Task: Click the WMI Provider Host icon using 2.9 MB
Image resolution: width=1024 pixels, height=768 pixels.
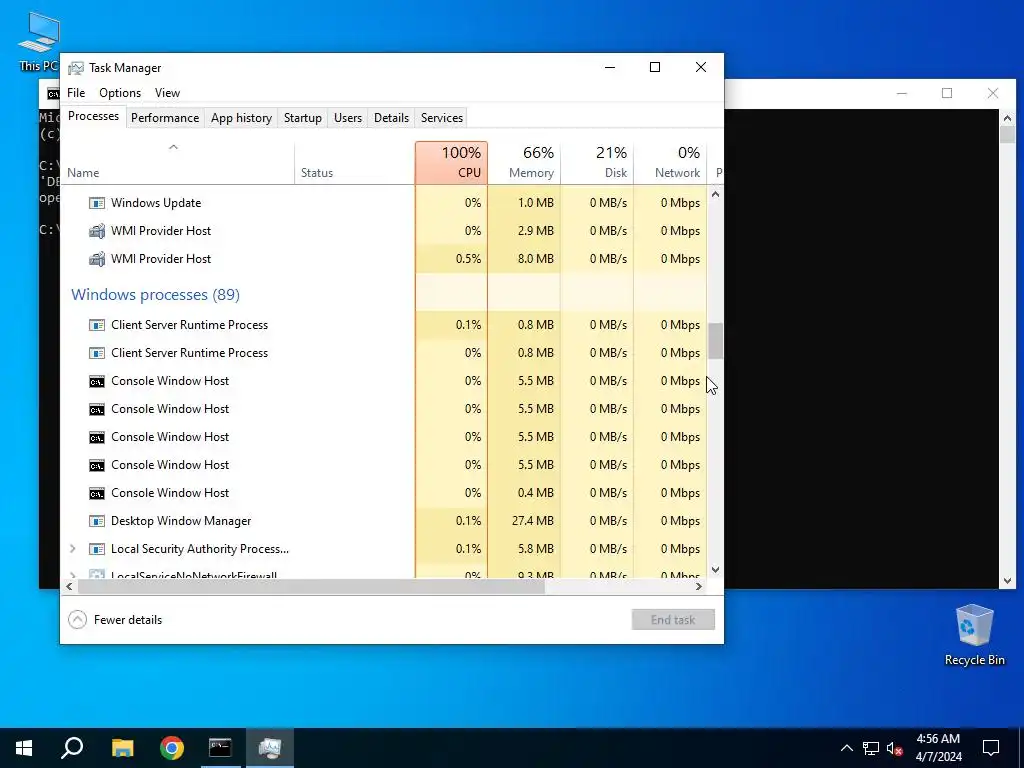Action: point(97,231)
